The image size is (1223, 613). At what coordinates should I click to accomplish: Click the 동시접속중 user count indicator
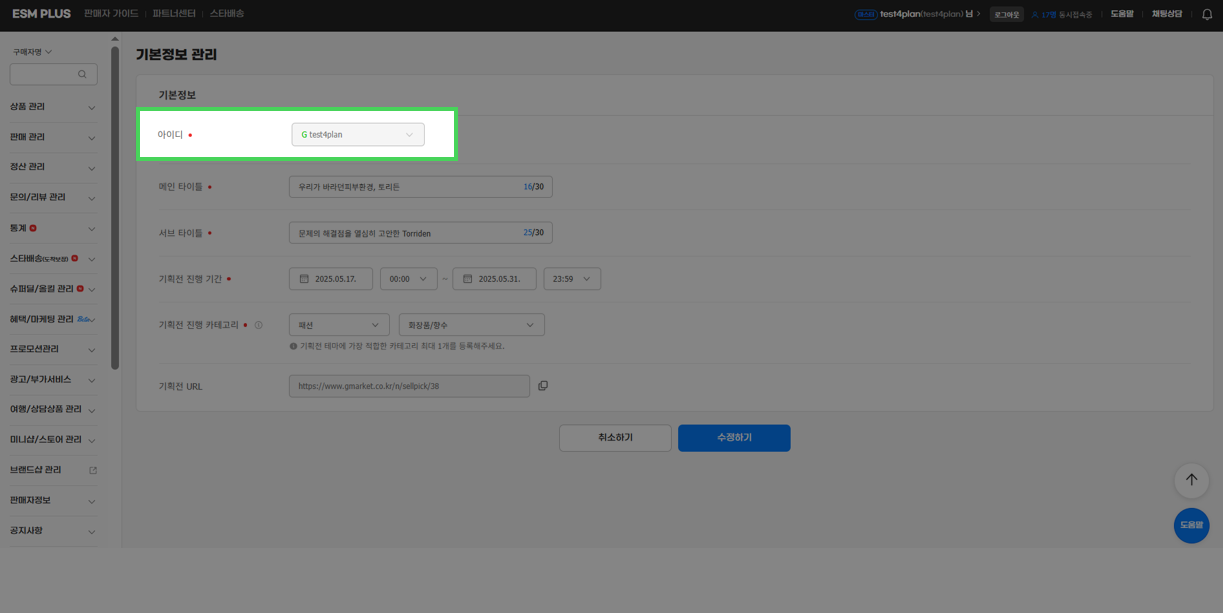1062,15
